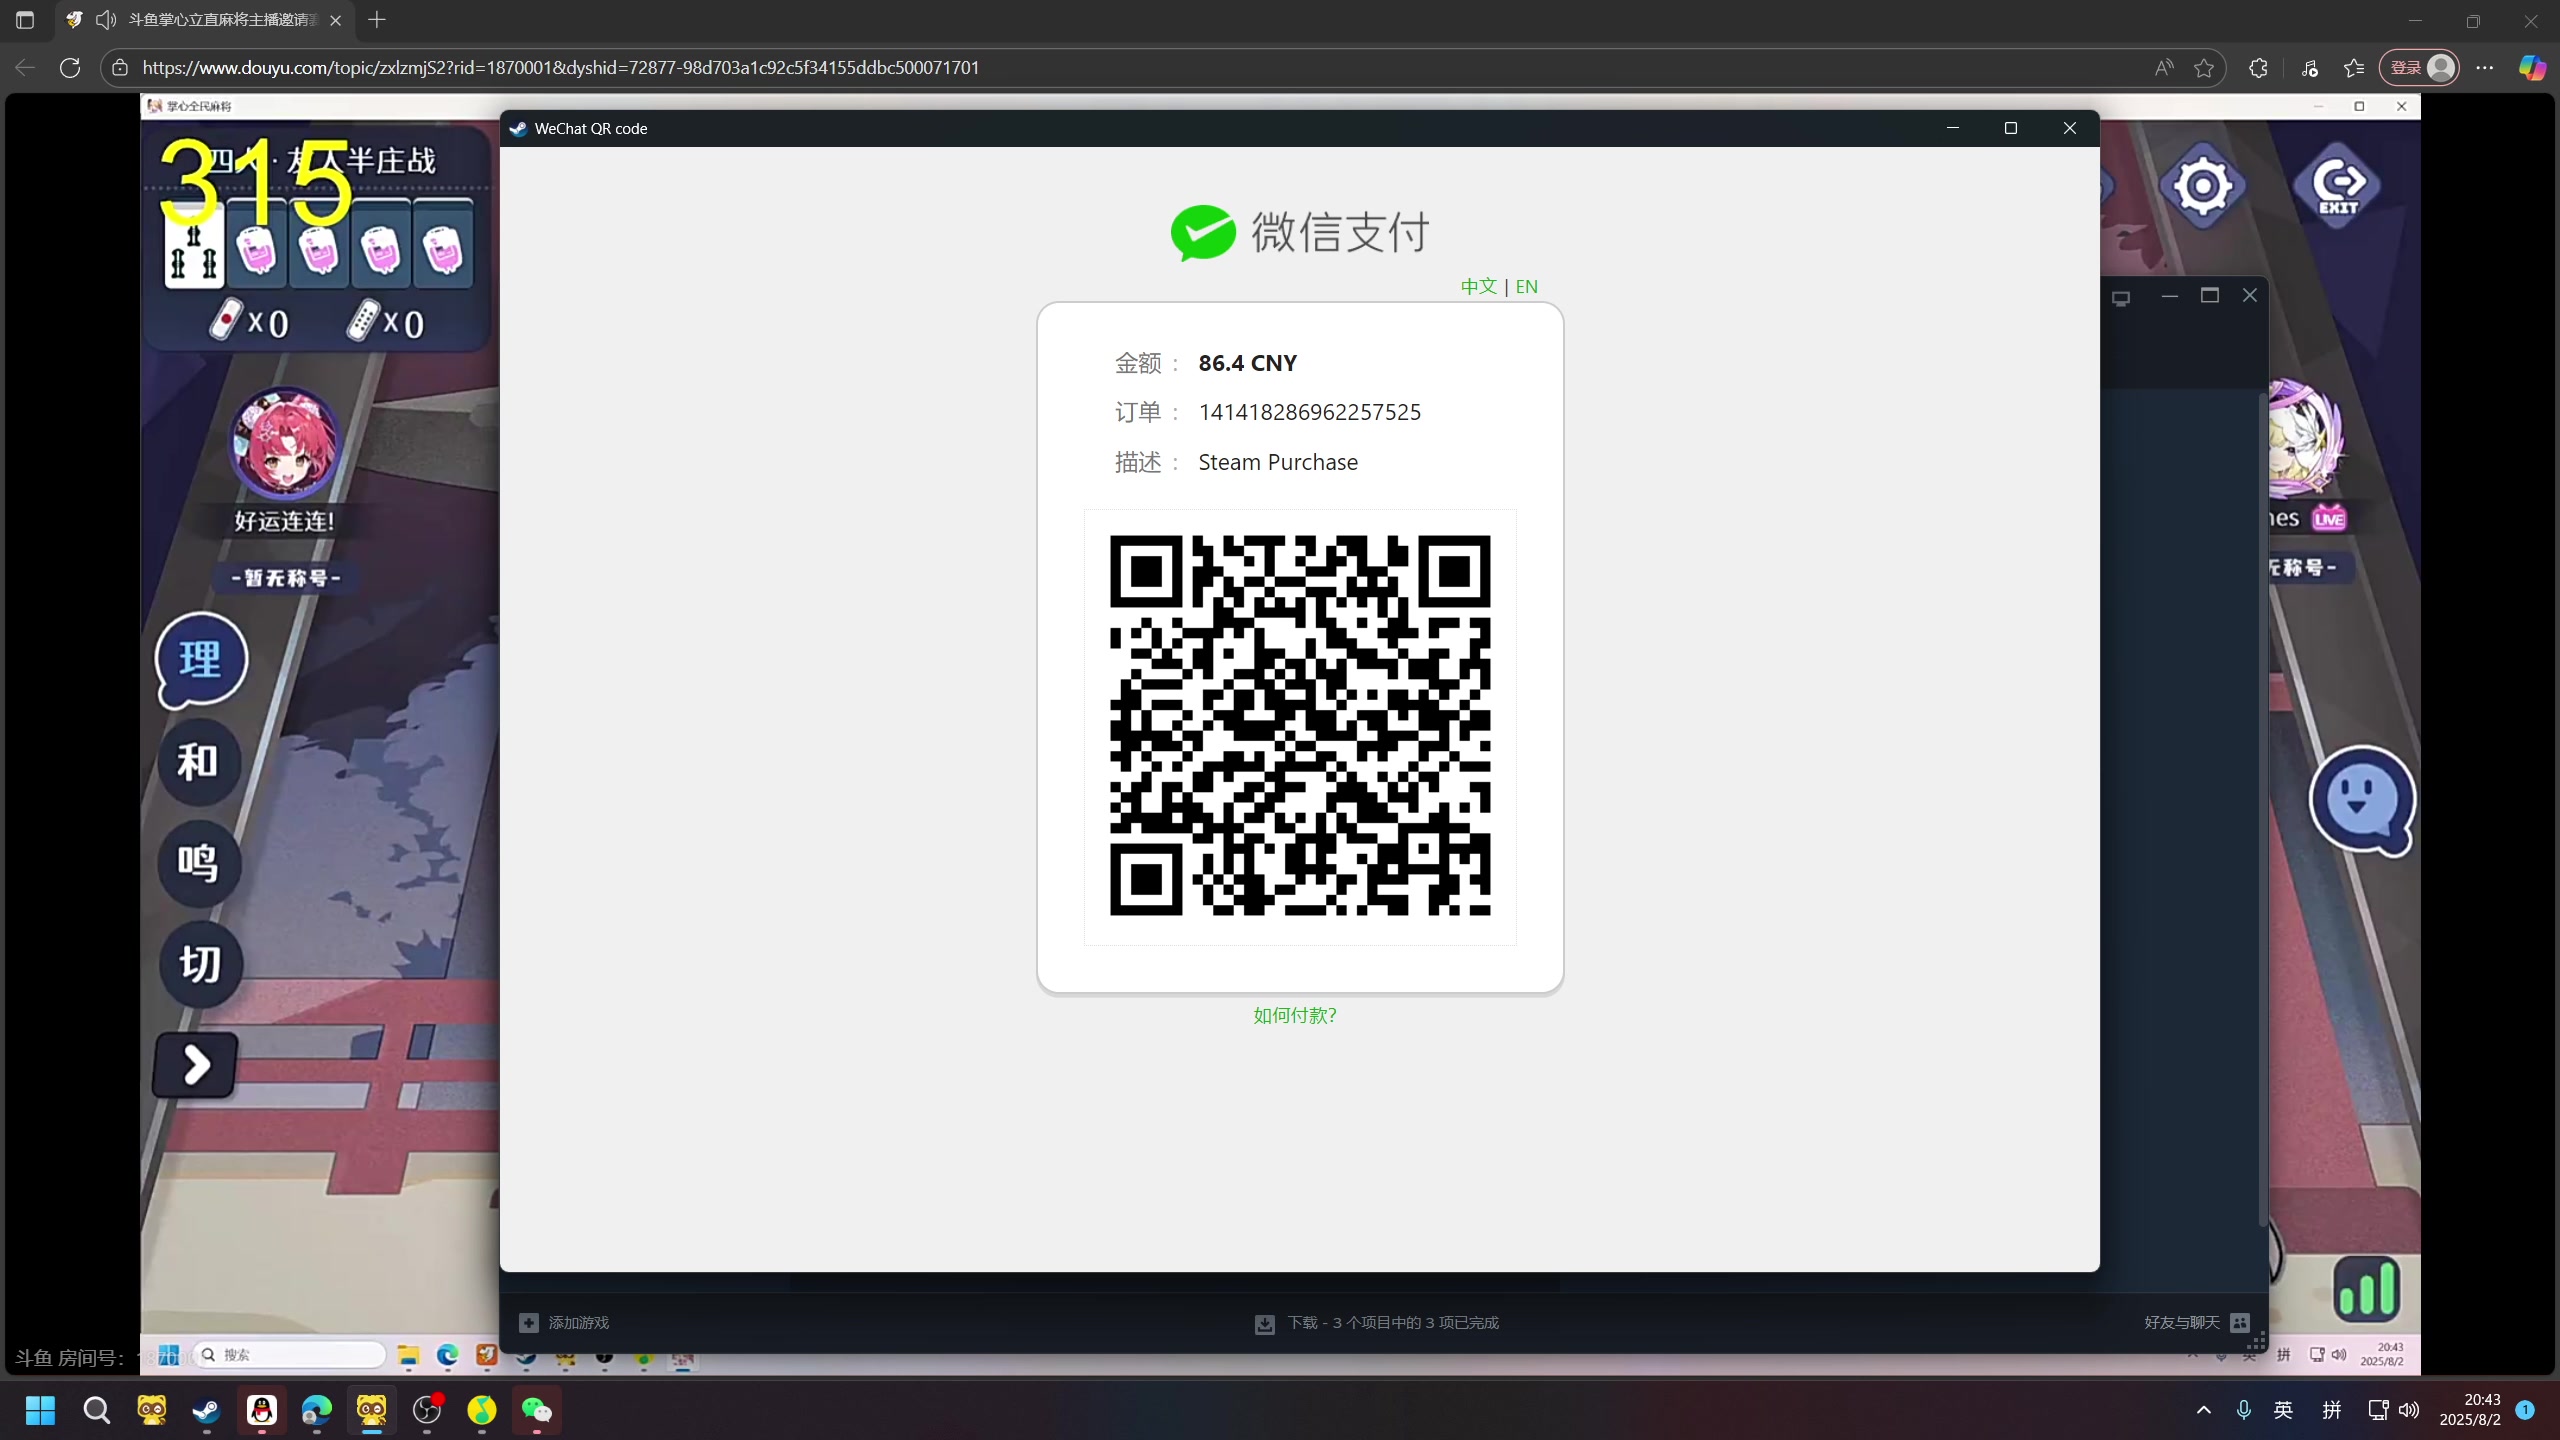The width and height of the screenshot is (2560, 1440).
Task: Click the Steam big picture mode icon
Action: coord(2121,297)
